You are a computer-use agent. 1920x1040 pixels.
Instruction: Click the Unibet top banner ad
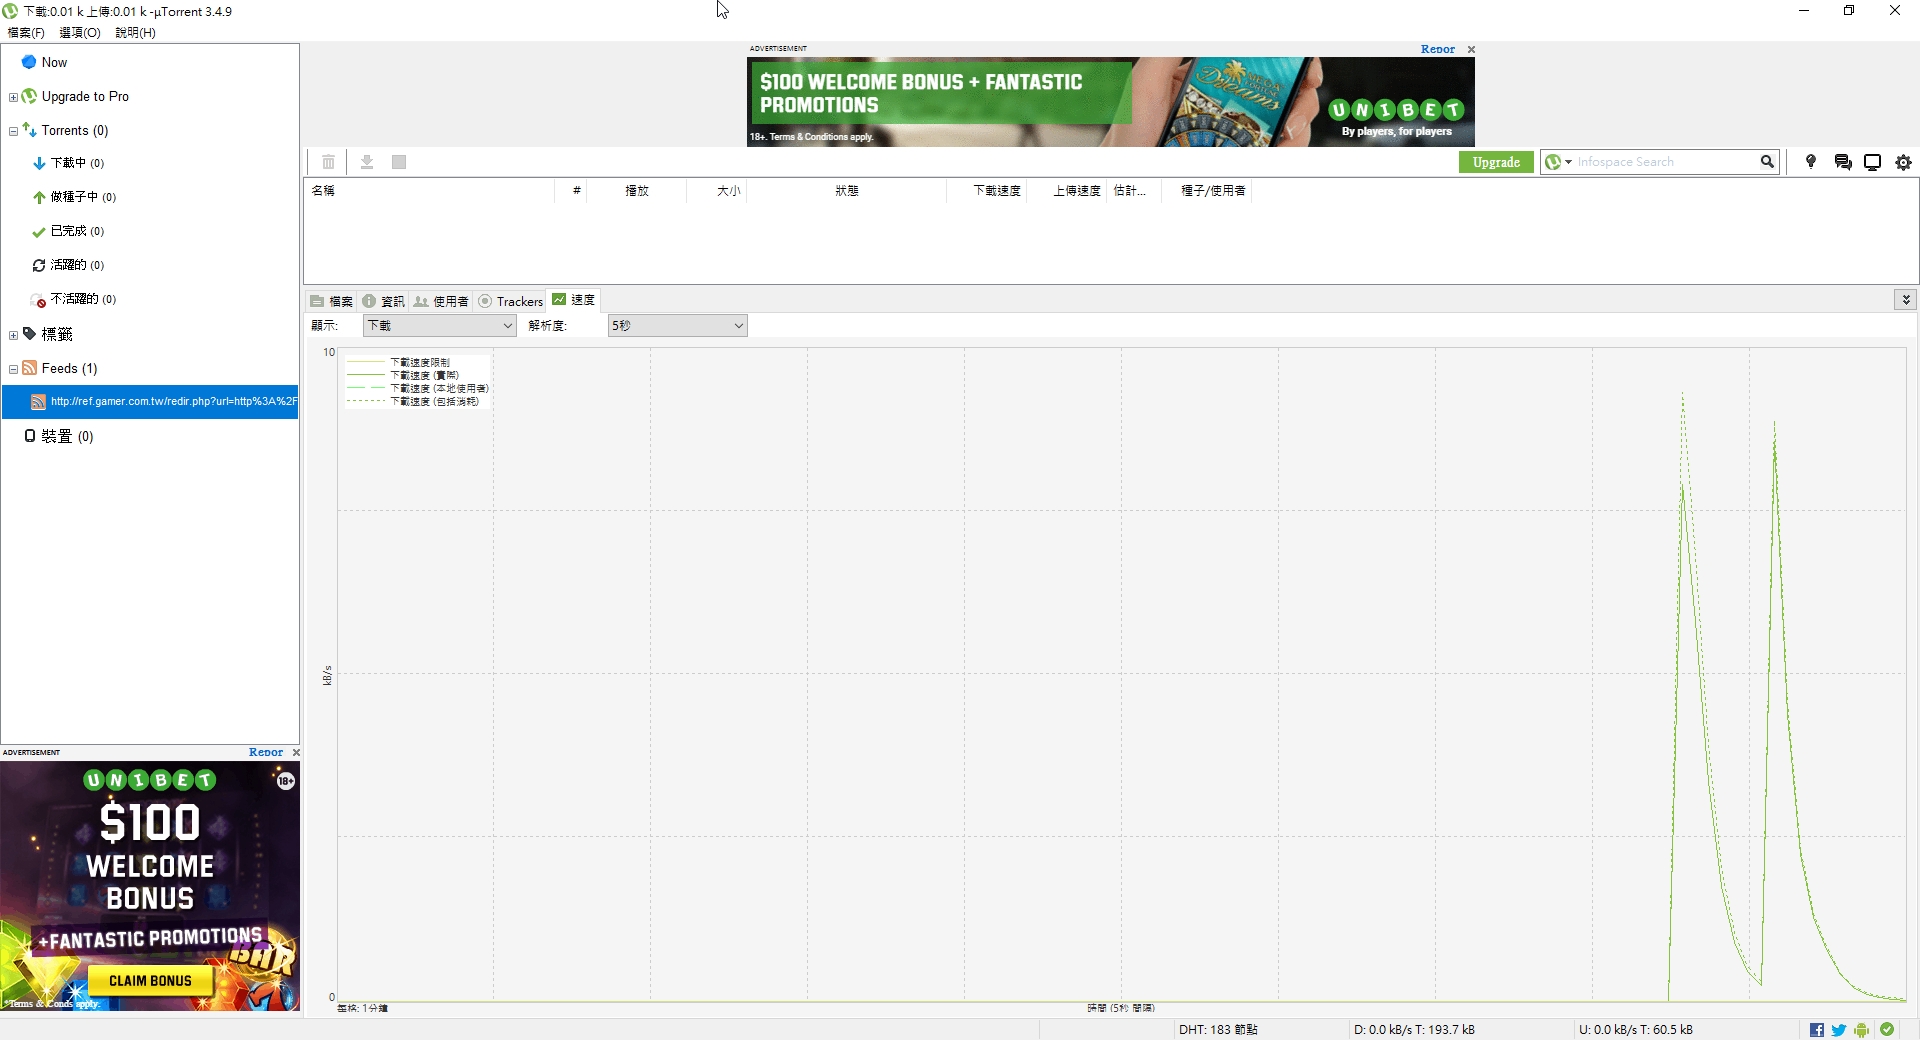(1110, 102)
